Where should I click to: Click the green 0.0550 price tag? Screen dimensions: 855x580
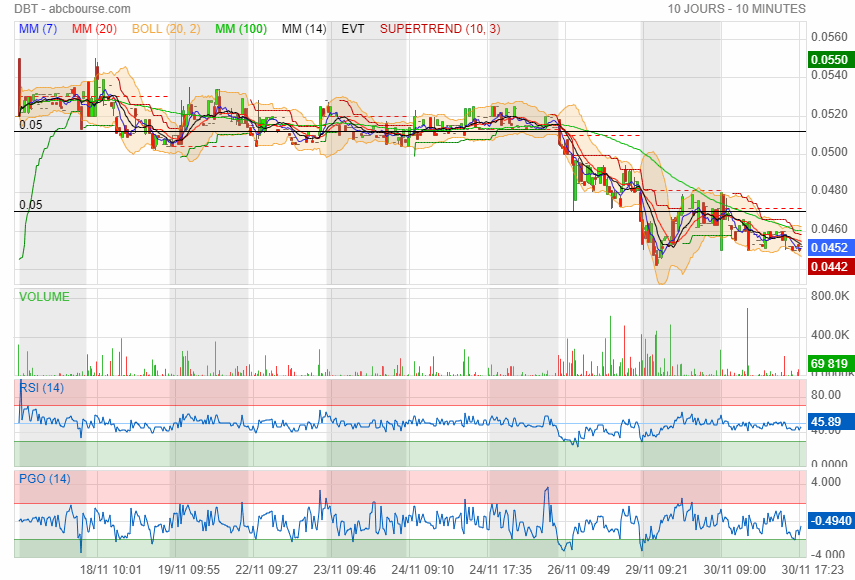(x=830, y=59)
